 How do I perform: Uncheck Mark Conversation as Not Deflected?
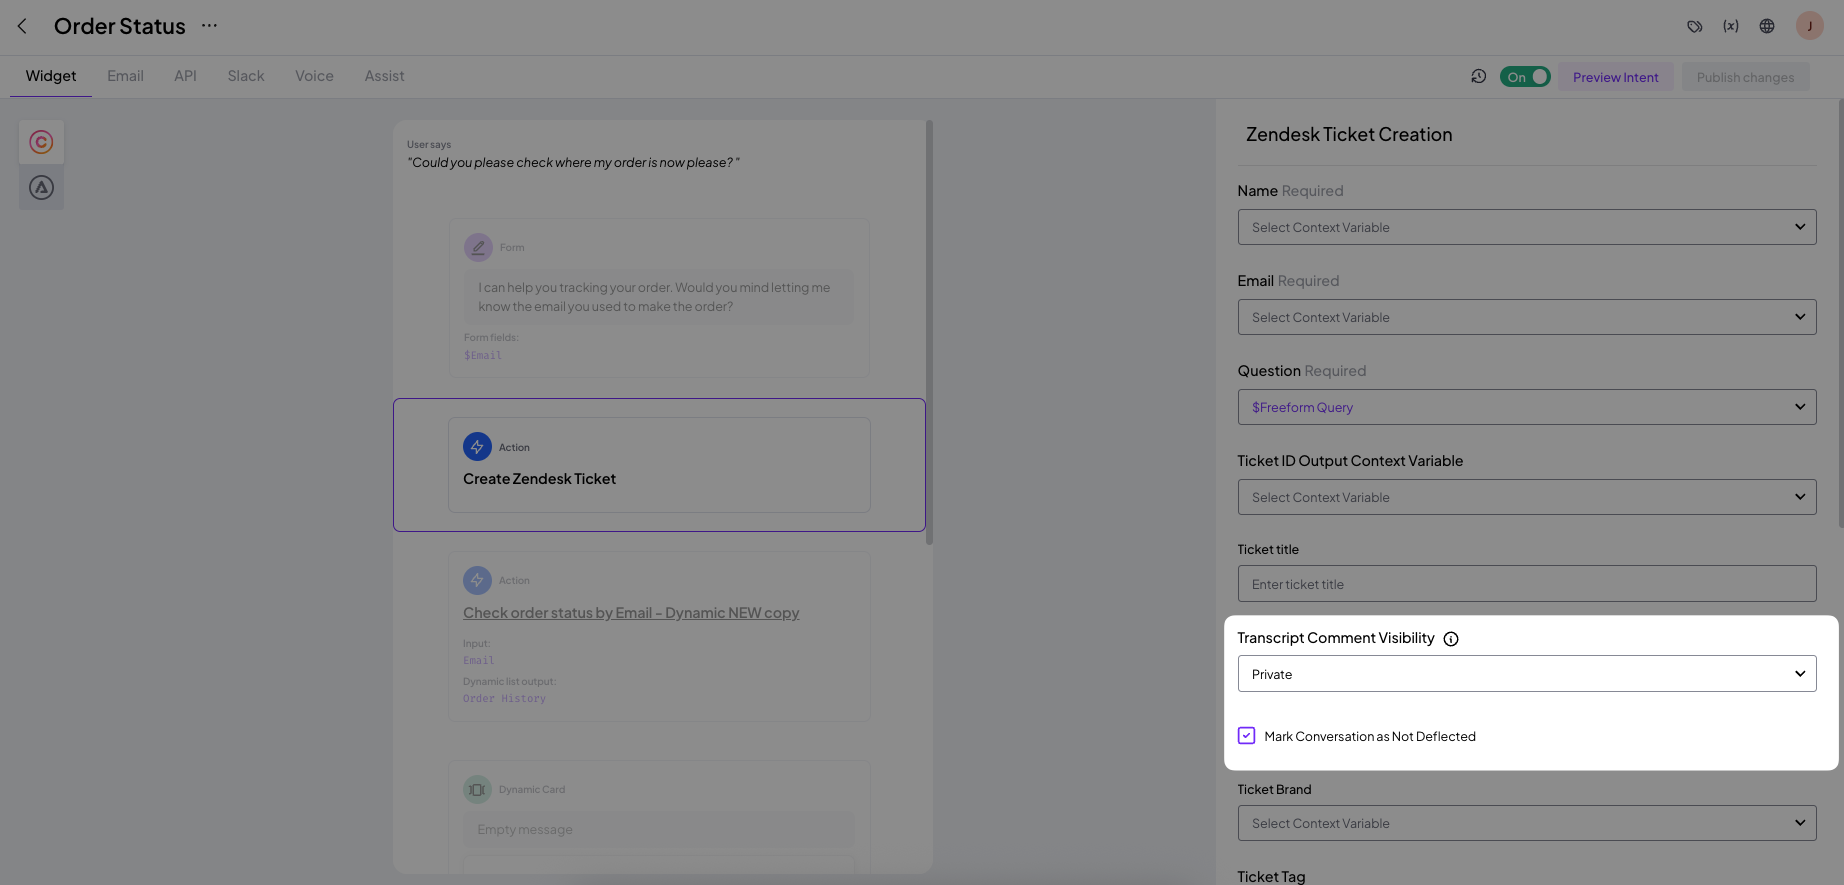[1246, 736]
